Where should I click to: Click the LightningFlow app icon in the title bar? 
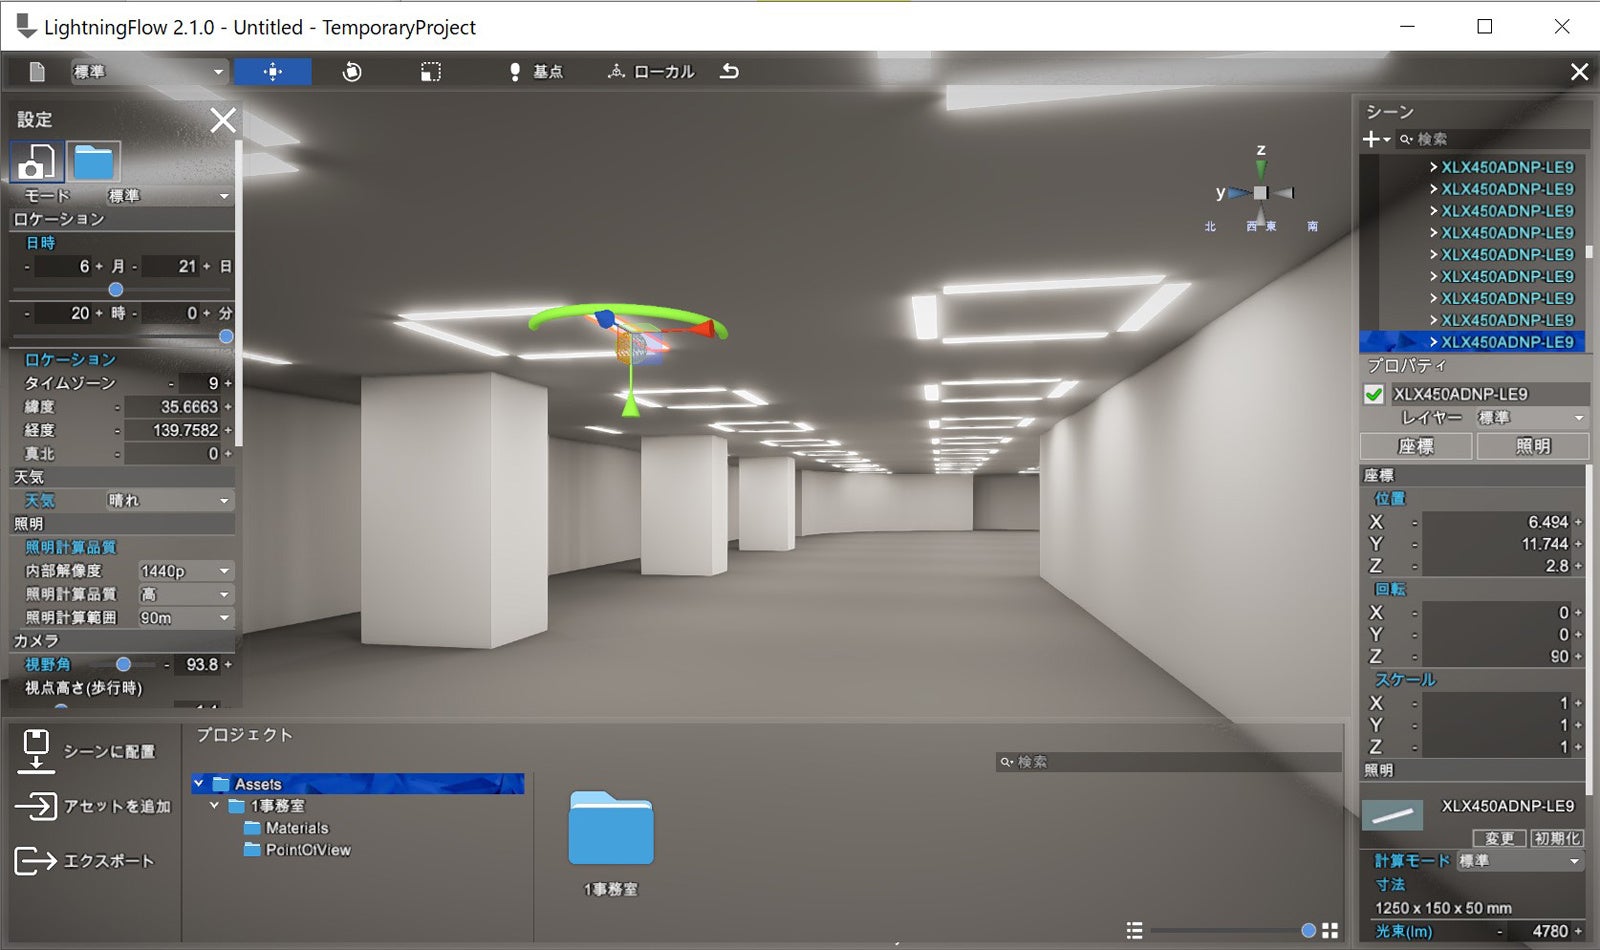pyautogui.click(x=26, y=27)
